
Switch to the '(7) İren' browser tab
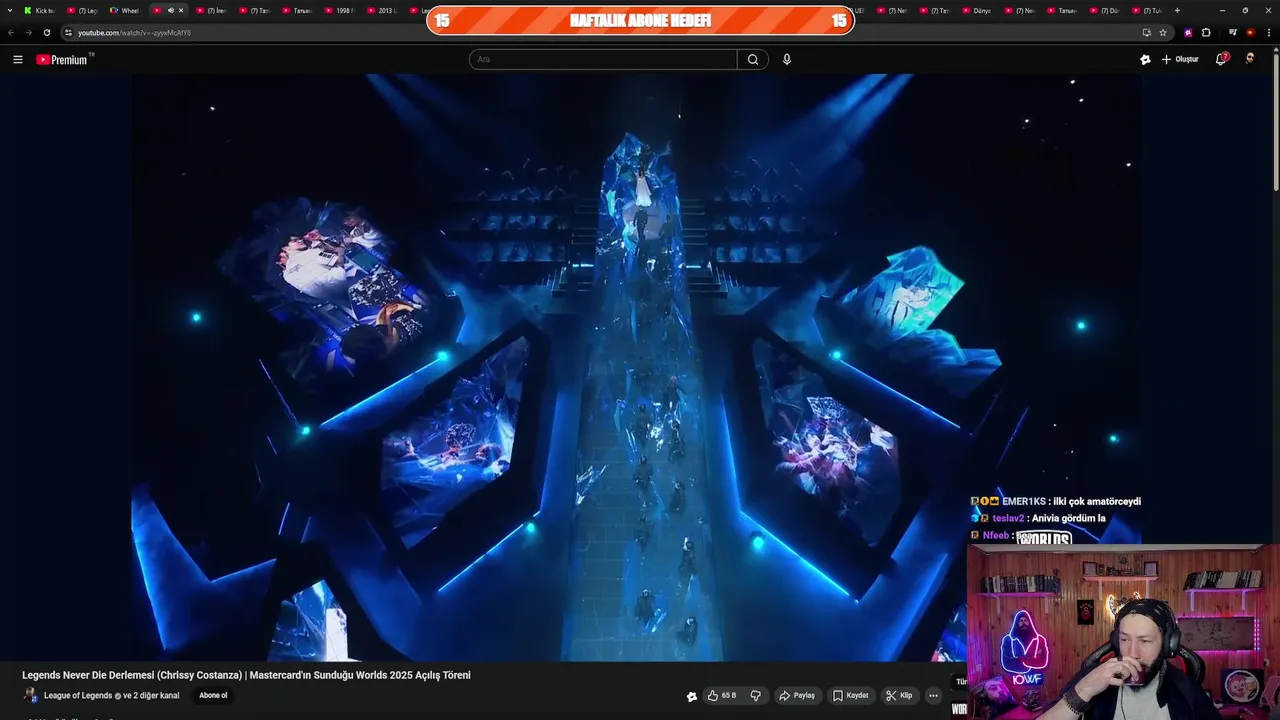[x=212, y=10]
